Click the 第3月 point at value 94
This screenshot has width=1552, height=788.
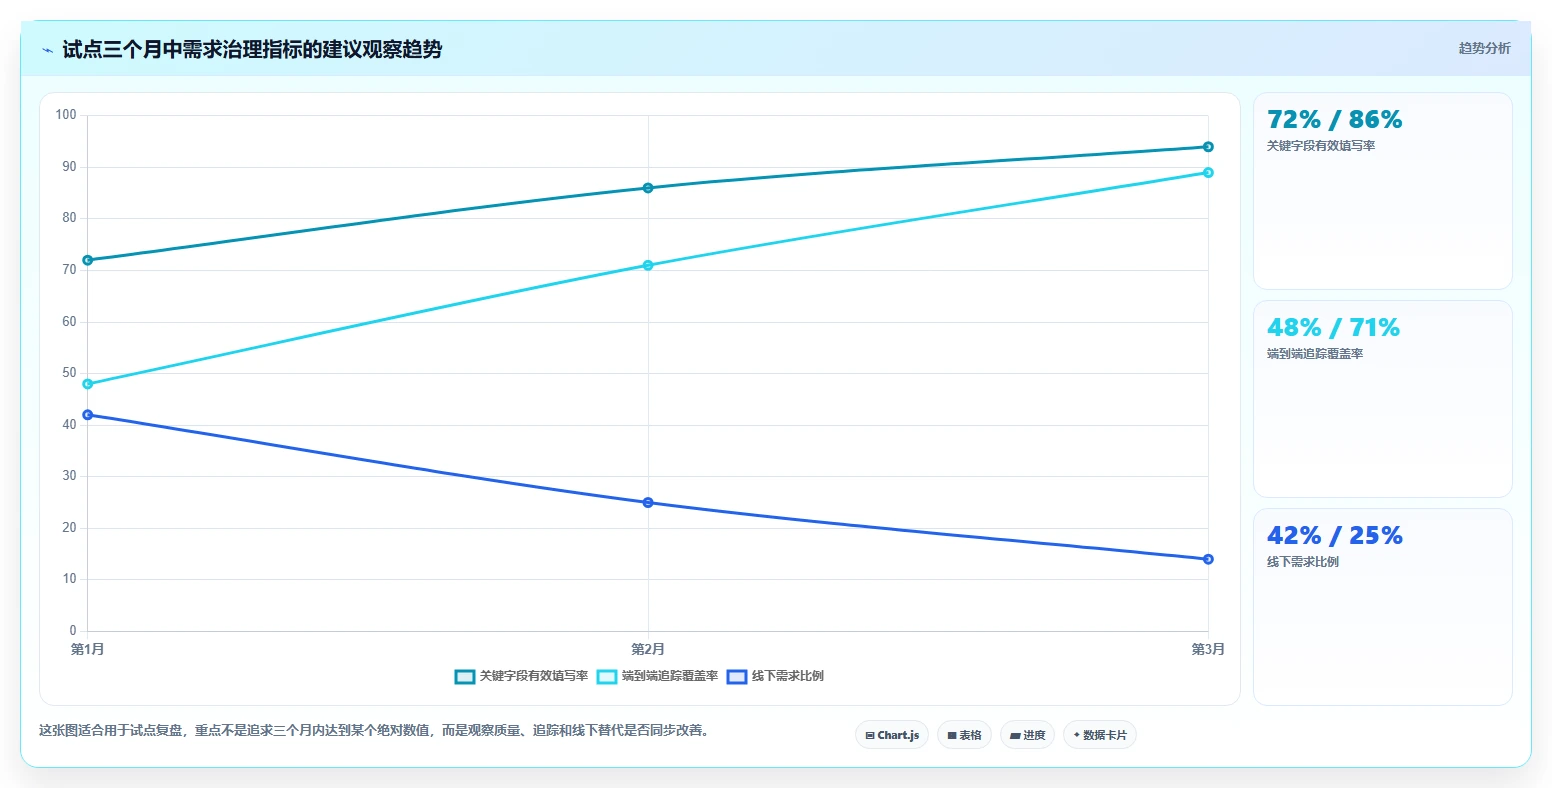pyautogui.click(x=1208, y=147)
